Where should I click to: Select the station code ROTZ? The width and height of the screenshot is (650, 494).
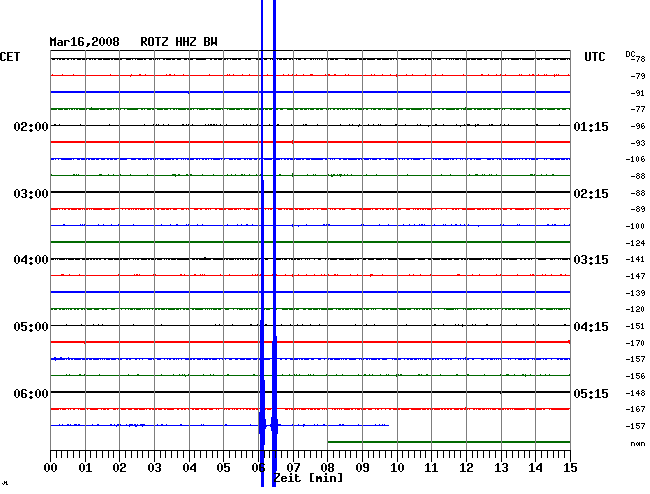[x=154, y=42]
